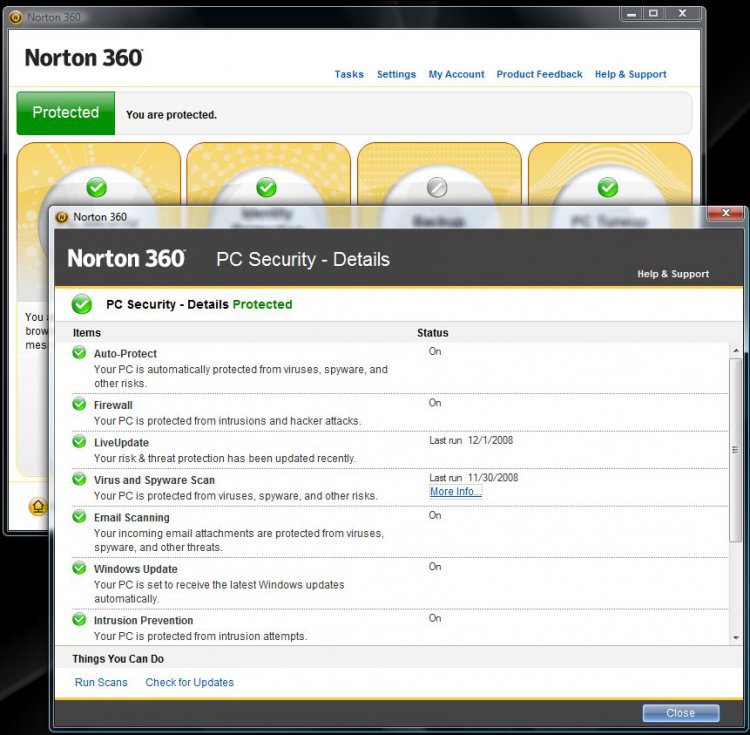
Task: Click the scrollbar thumb of the items list
Action: (736, 450)
